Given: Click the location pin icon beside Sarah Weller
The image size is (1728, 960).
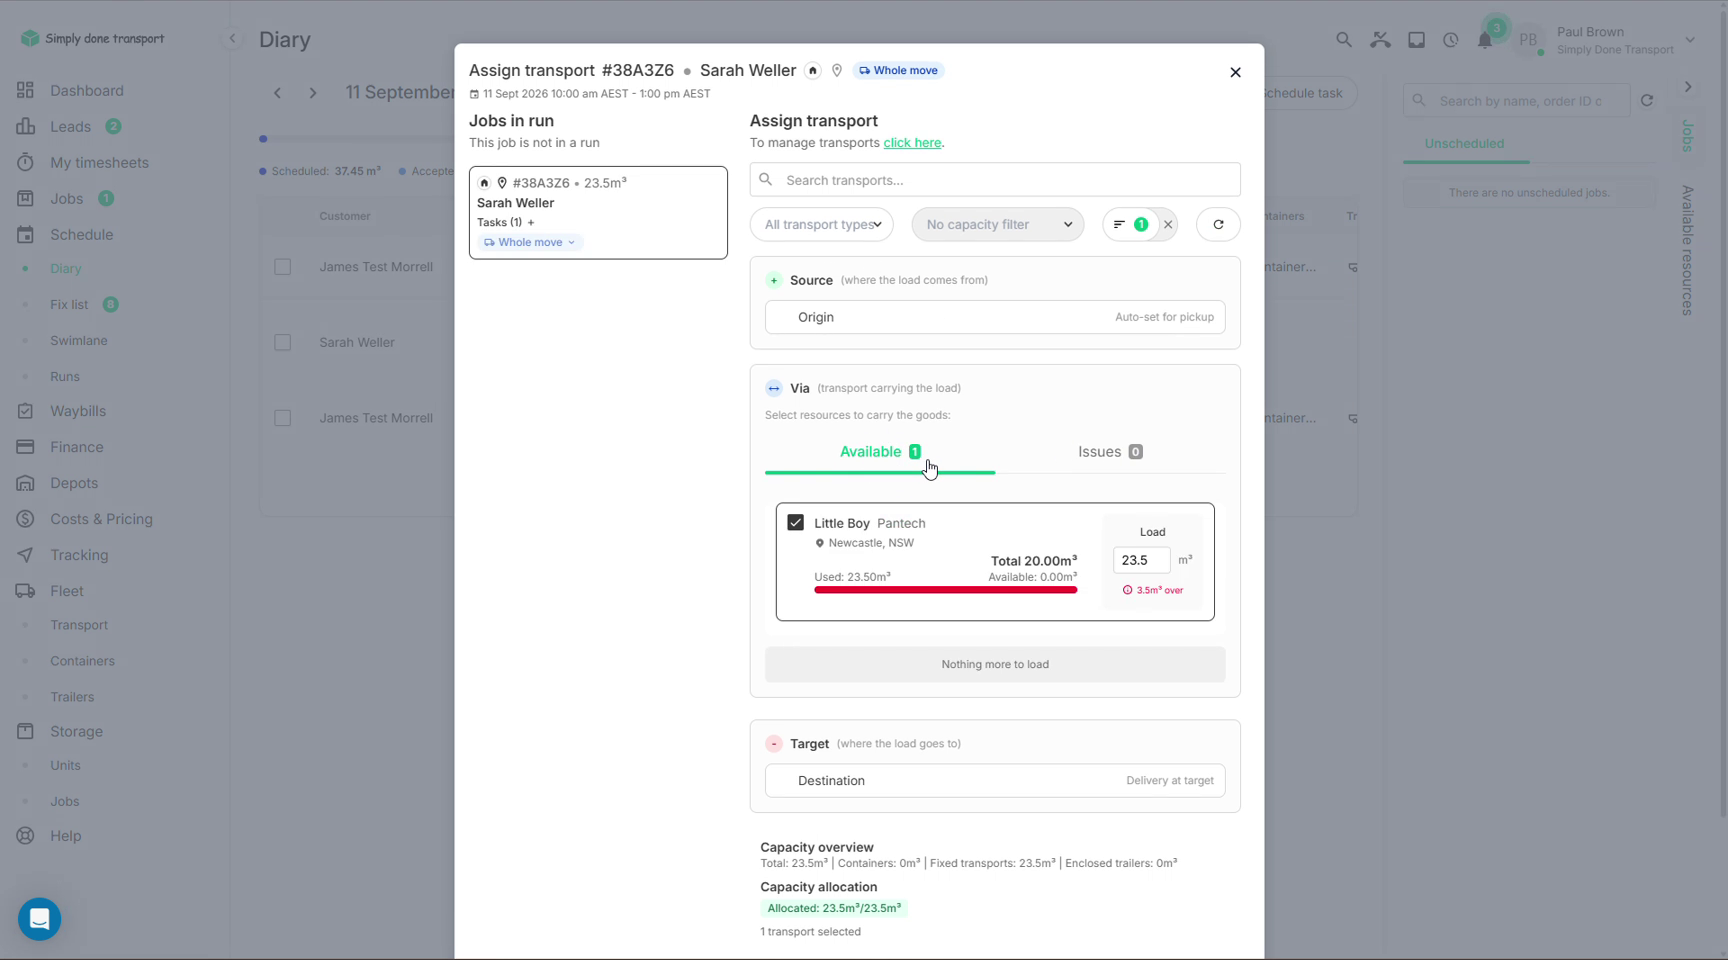Looking at the screenshot, I should pos(837,70).
